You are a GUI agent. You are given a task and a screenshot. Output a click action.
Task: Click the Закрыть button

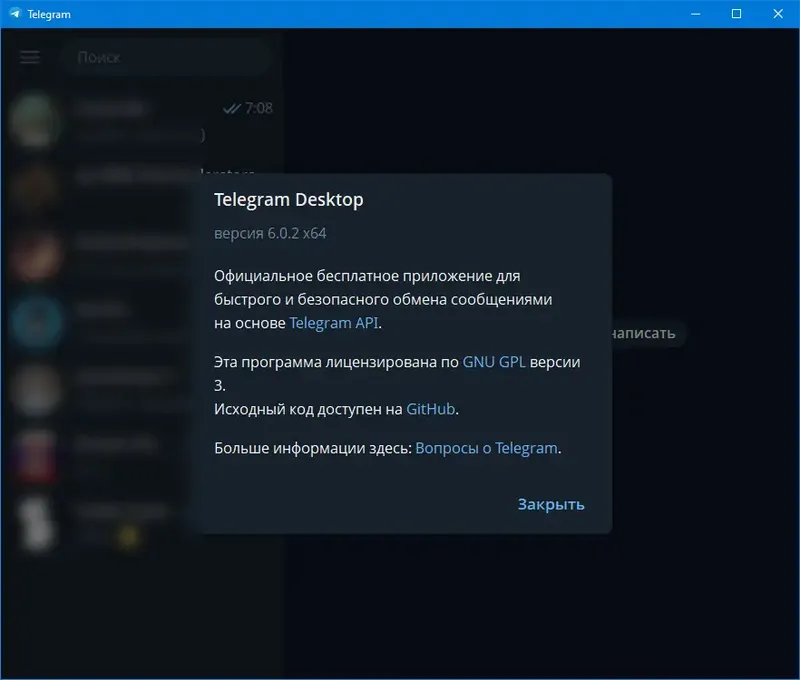pyautogui.click(x=551, y=505)
